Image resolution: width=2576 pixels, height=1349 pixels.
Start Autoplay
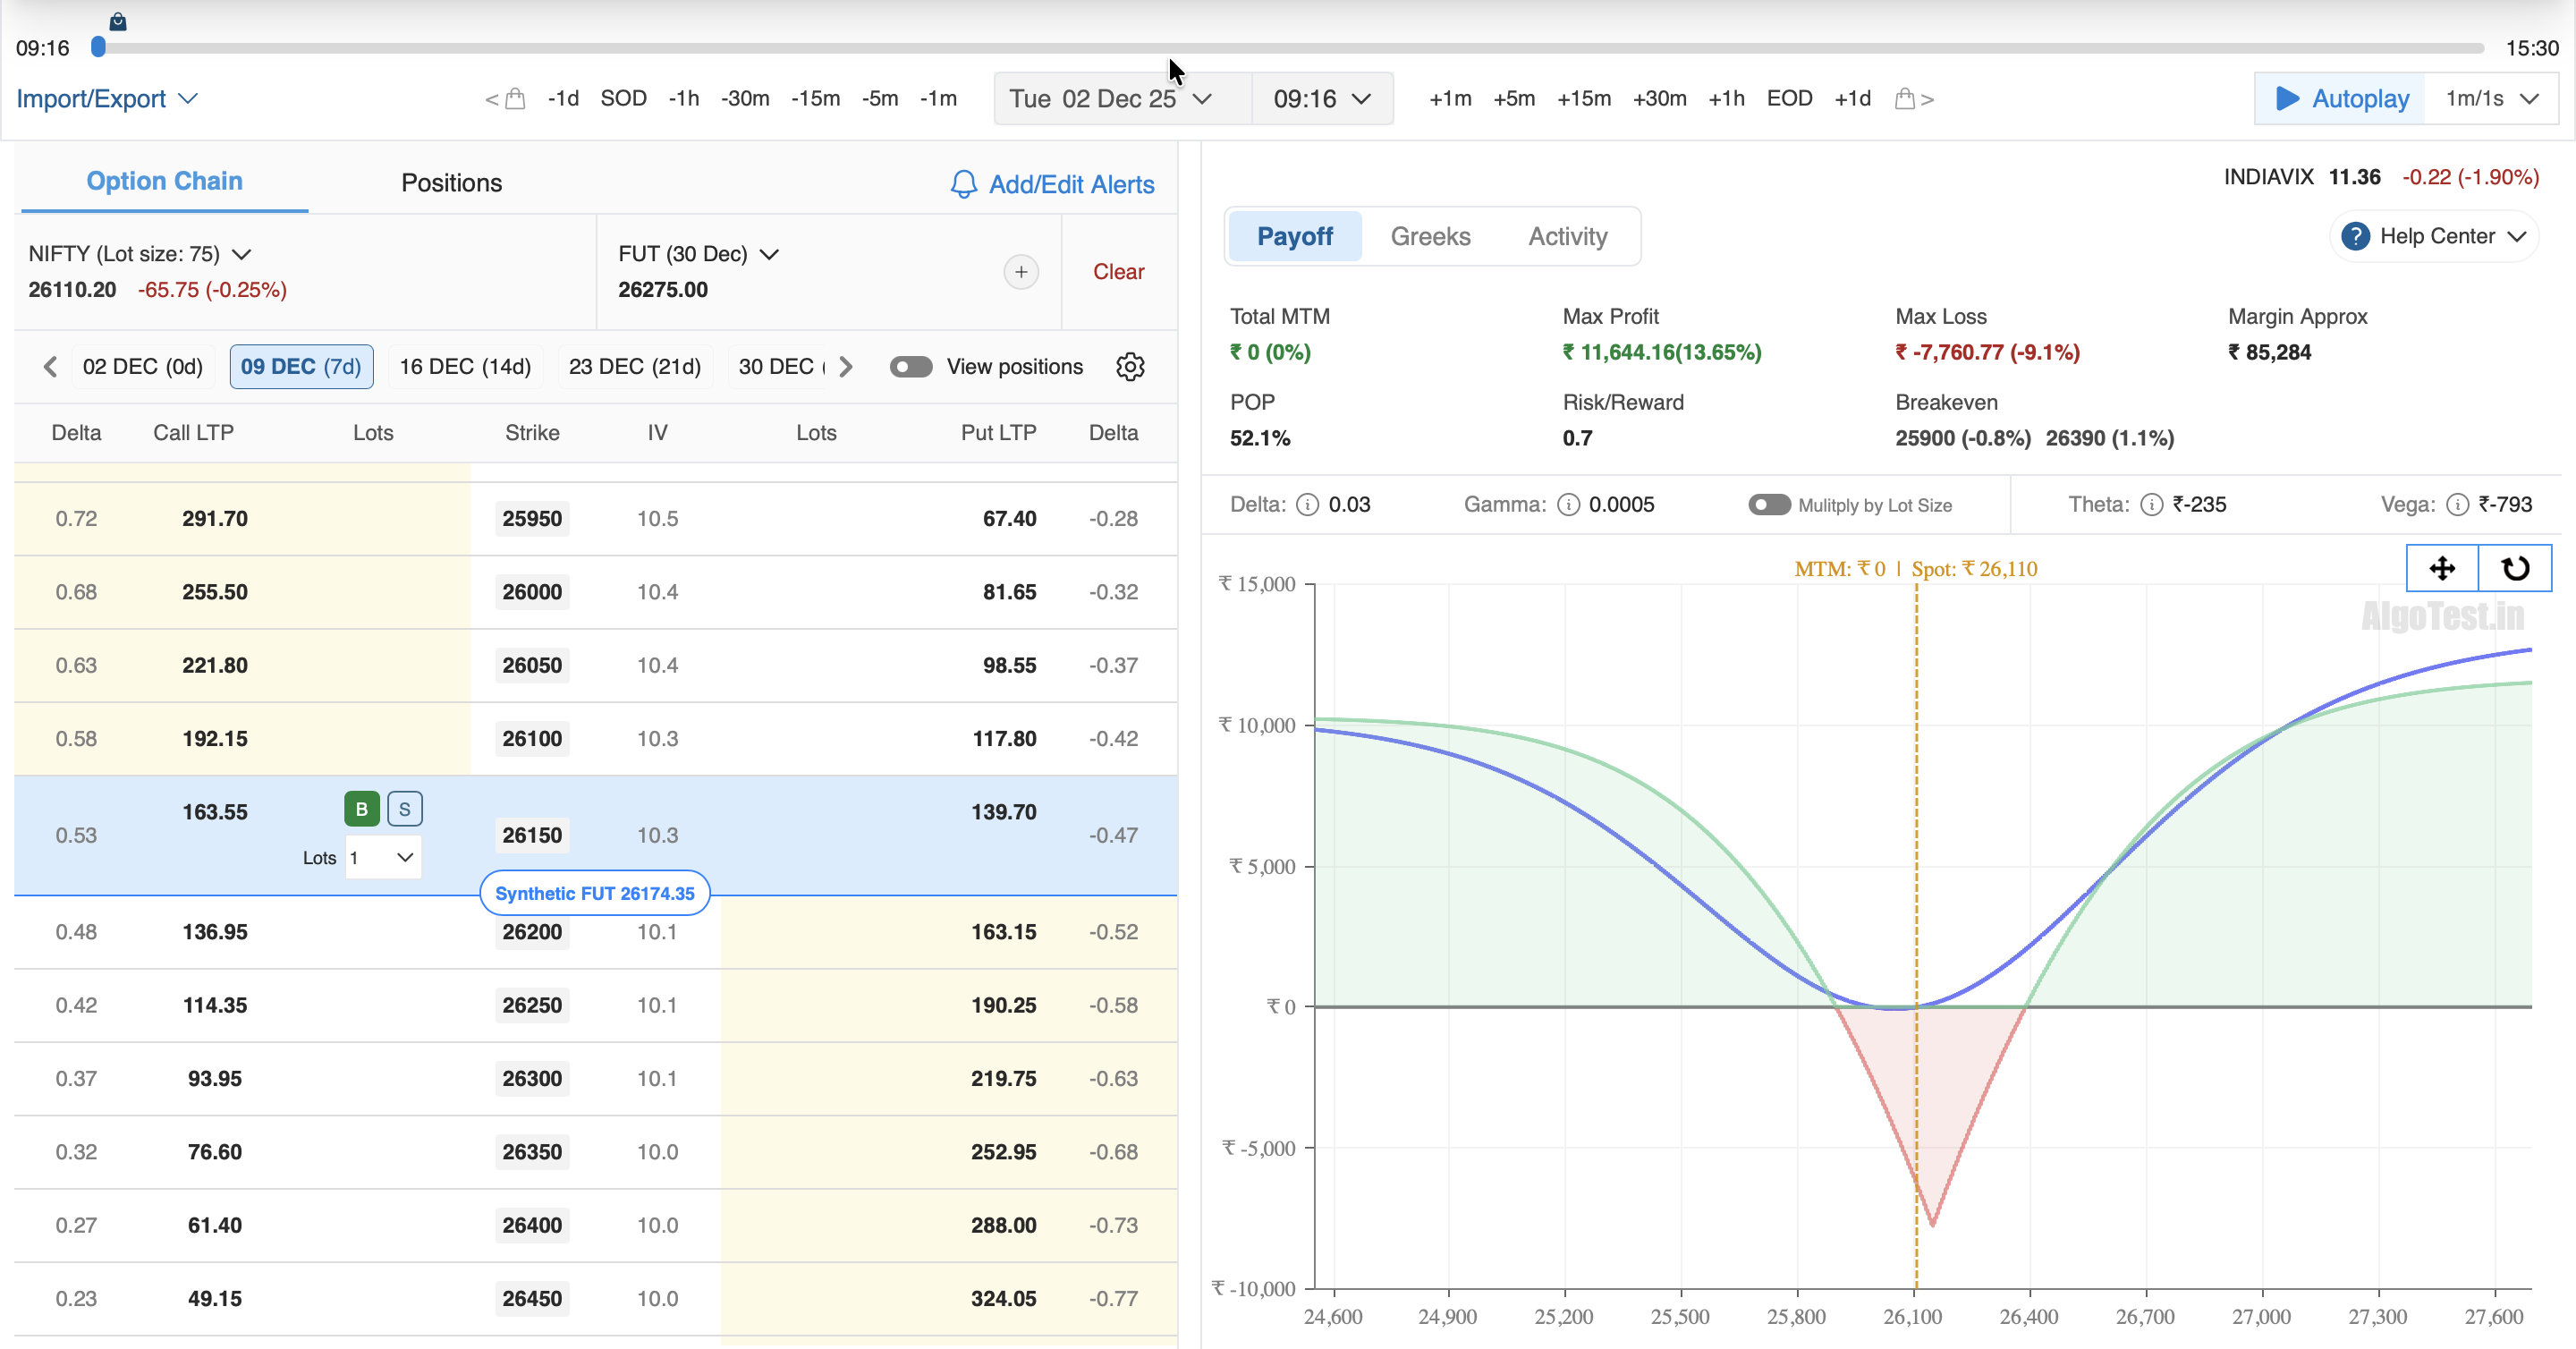2340,99
